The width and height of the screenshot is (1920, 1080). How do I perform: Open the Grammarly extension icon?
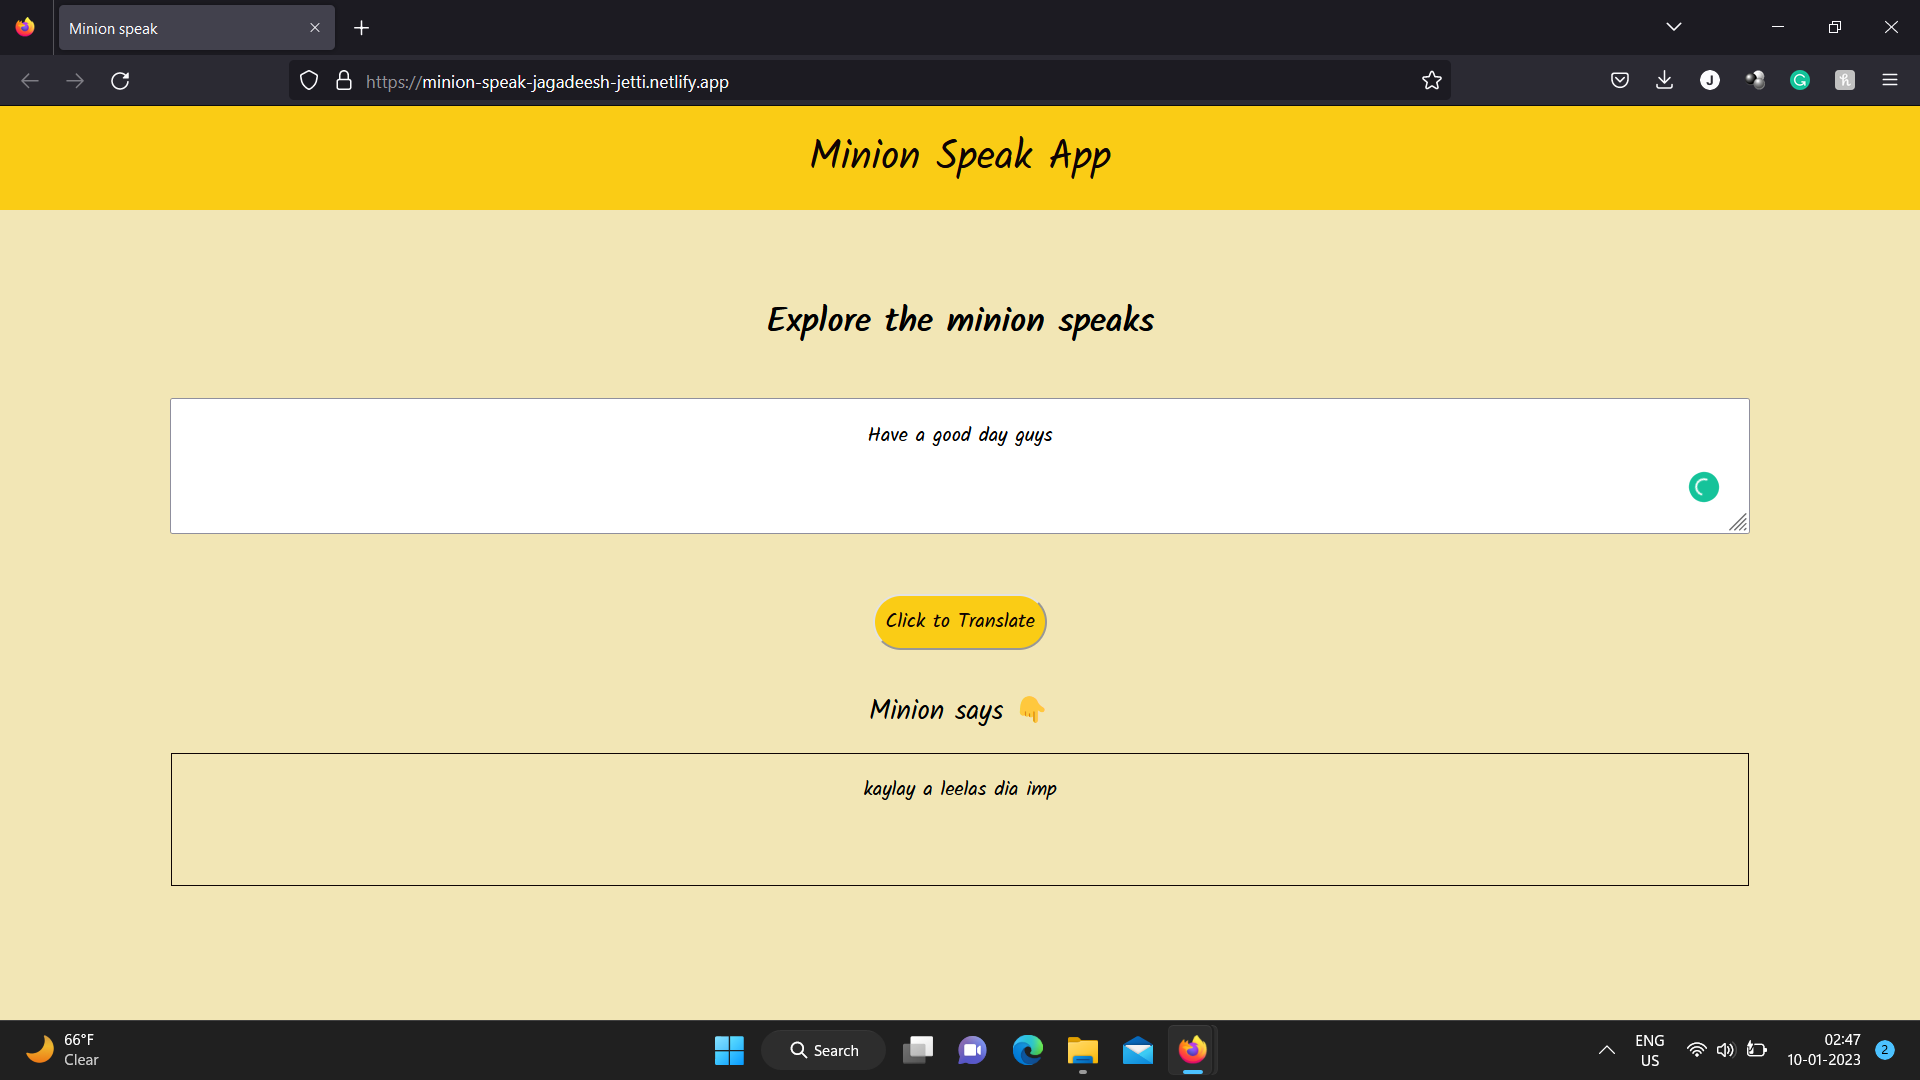click(1799, 80)
